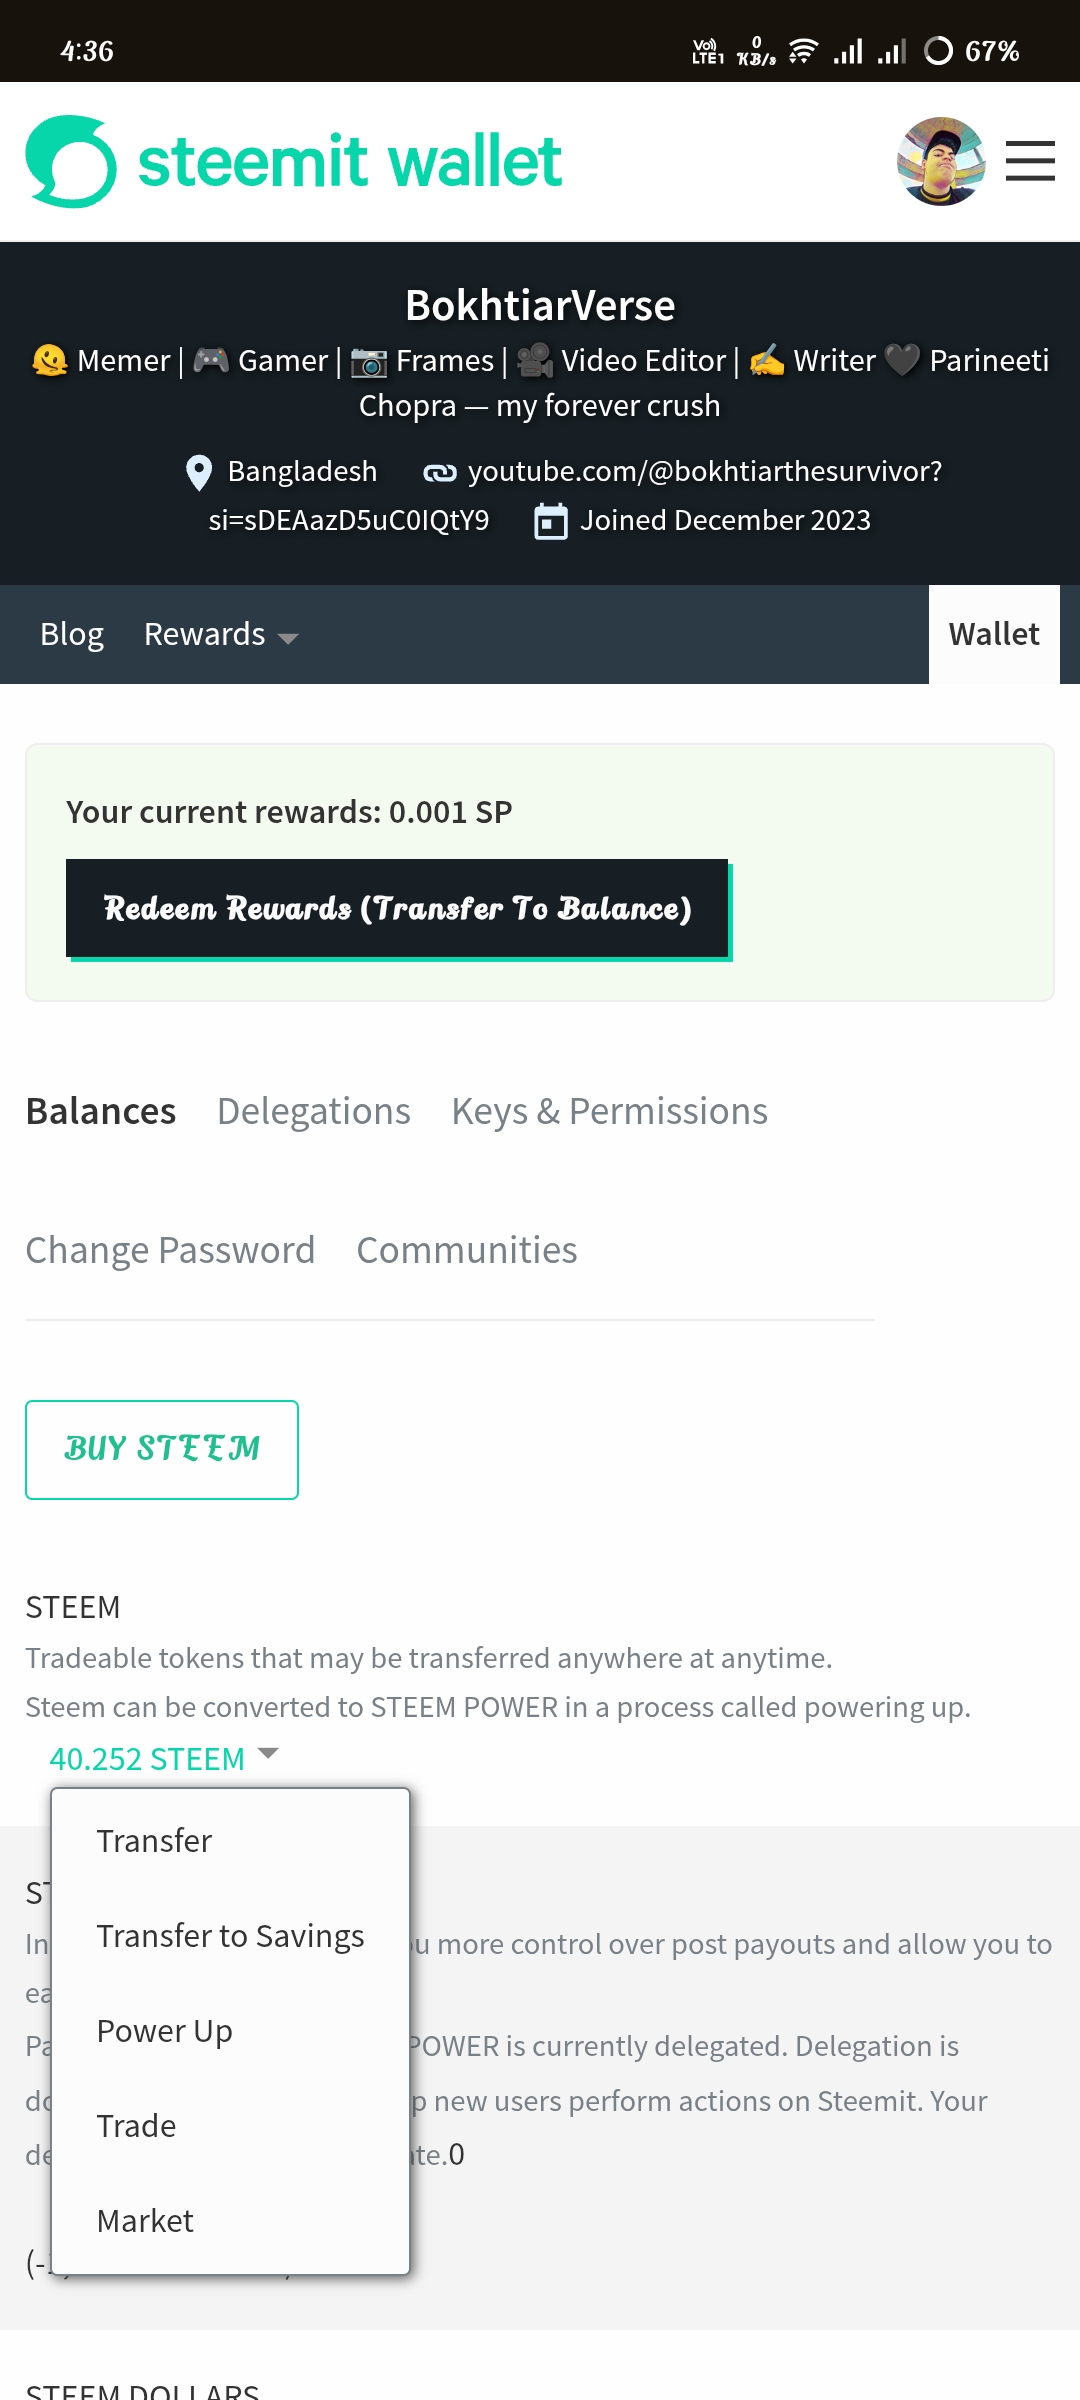The height and width of the screenshot is (2400, 1080).
Task: Choose Transfer to Savings option
Action: (230, 1936)
